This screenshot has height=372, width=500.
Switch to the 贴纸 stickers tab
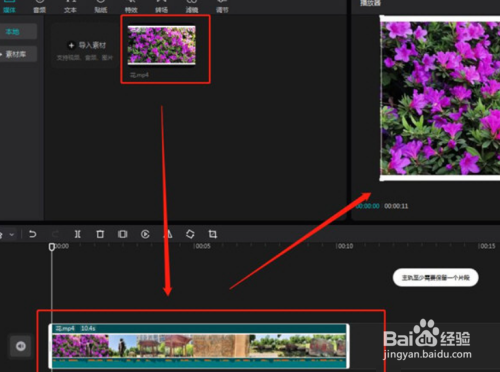point(101,7)
